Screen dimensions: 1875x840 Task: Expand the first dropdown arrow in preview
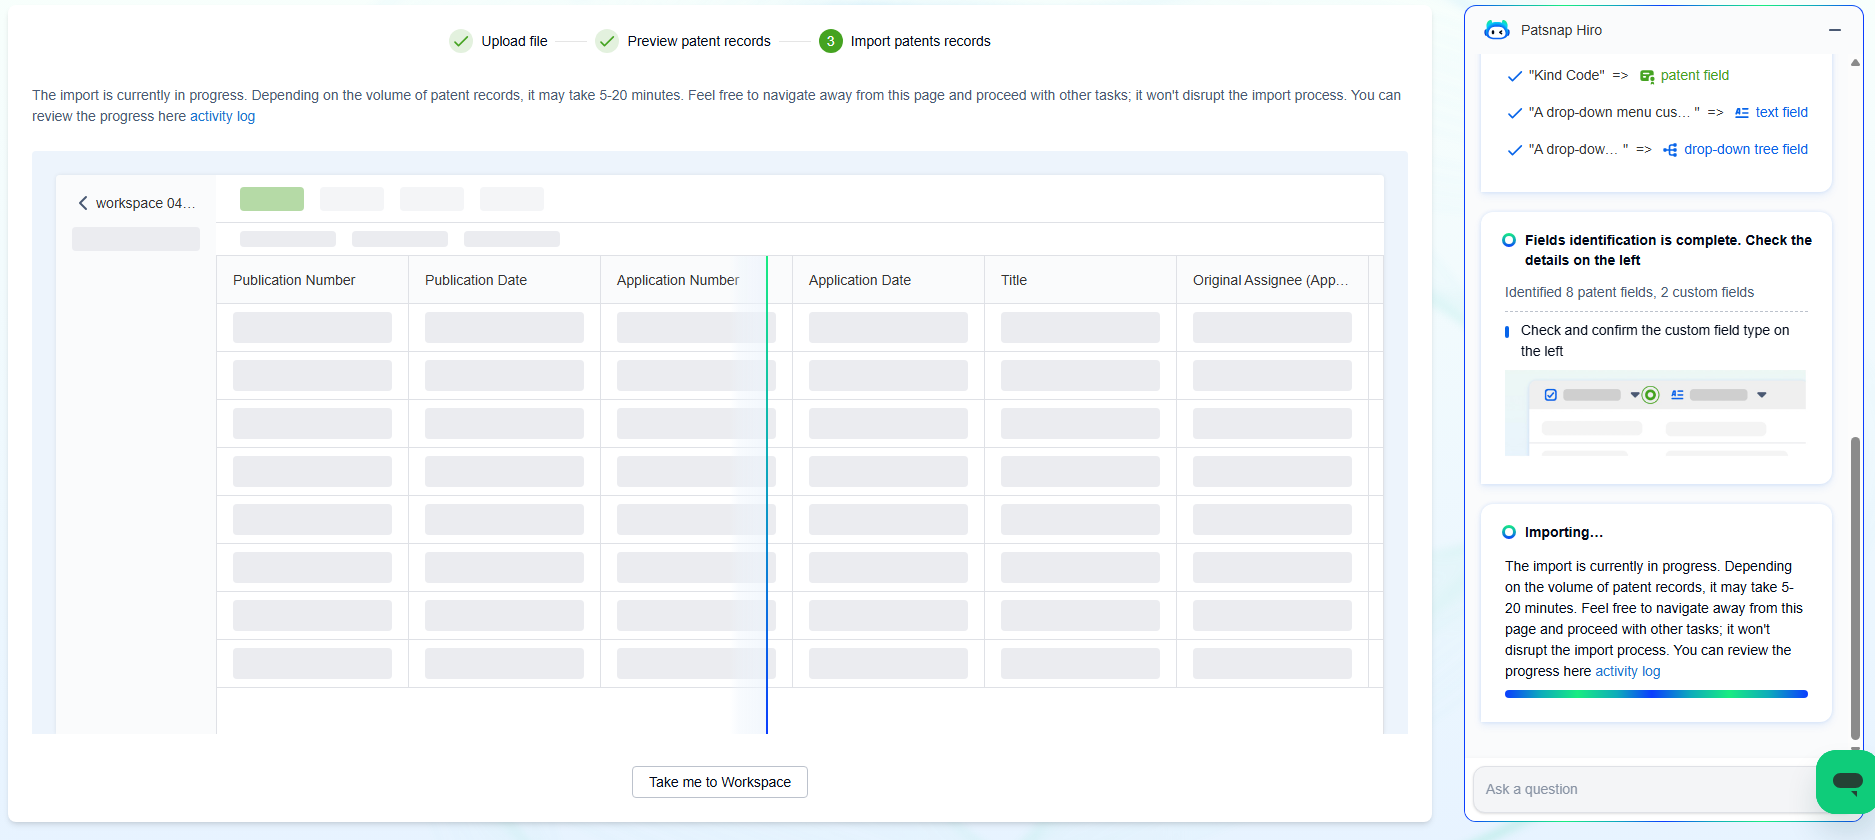(1635, 395)
